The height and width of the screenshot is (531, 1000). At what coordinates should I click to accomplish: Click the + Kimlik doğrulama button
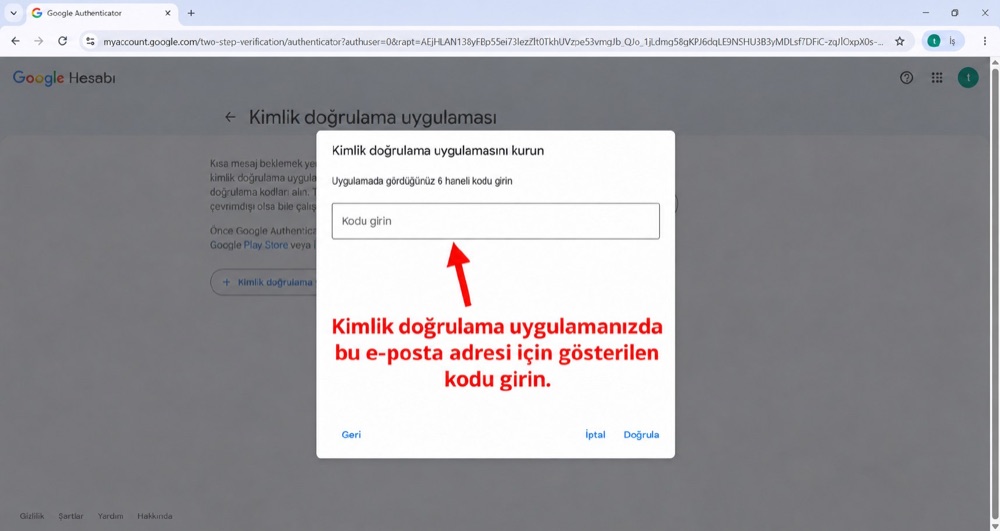[x=263, y=282]
